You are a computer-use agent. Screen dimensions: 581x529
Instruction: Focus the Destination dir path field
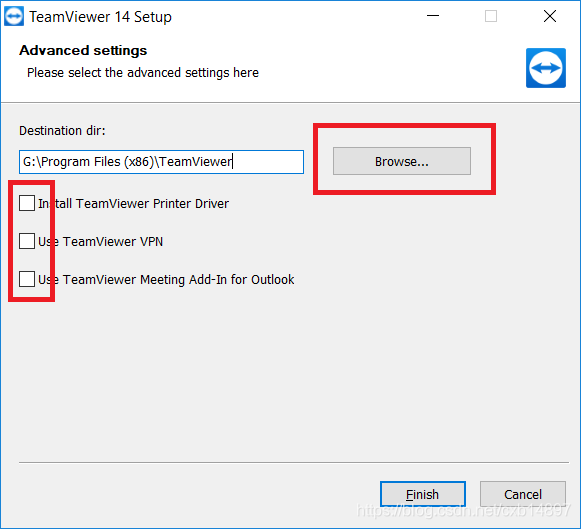click(x=161, y=162)
